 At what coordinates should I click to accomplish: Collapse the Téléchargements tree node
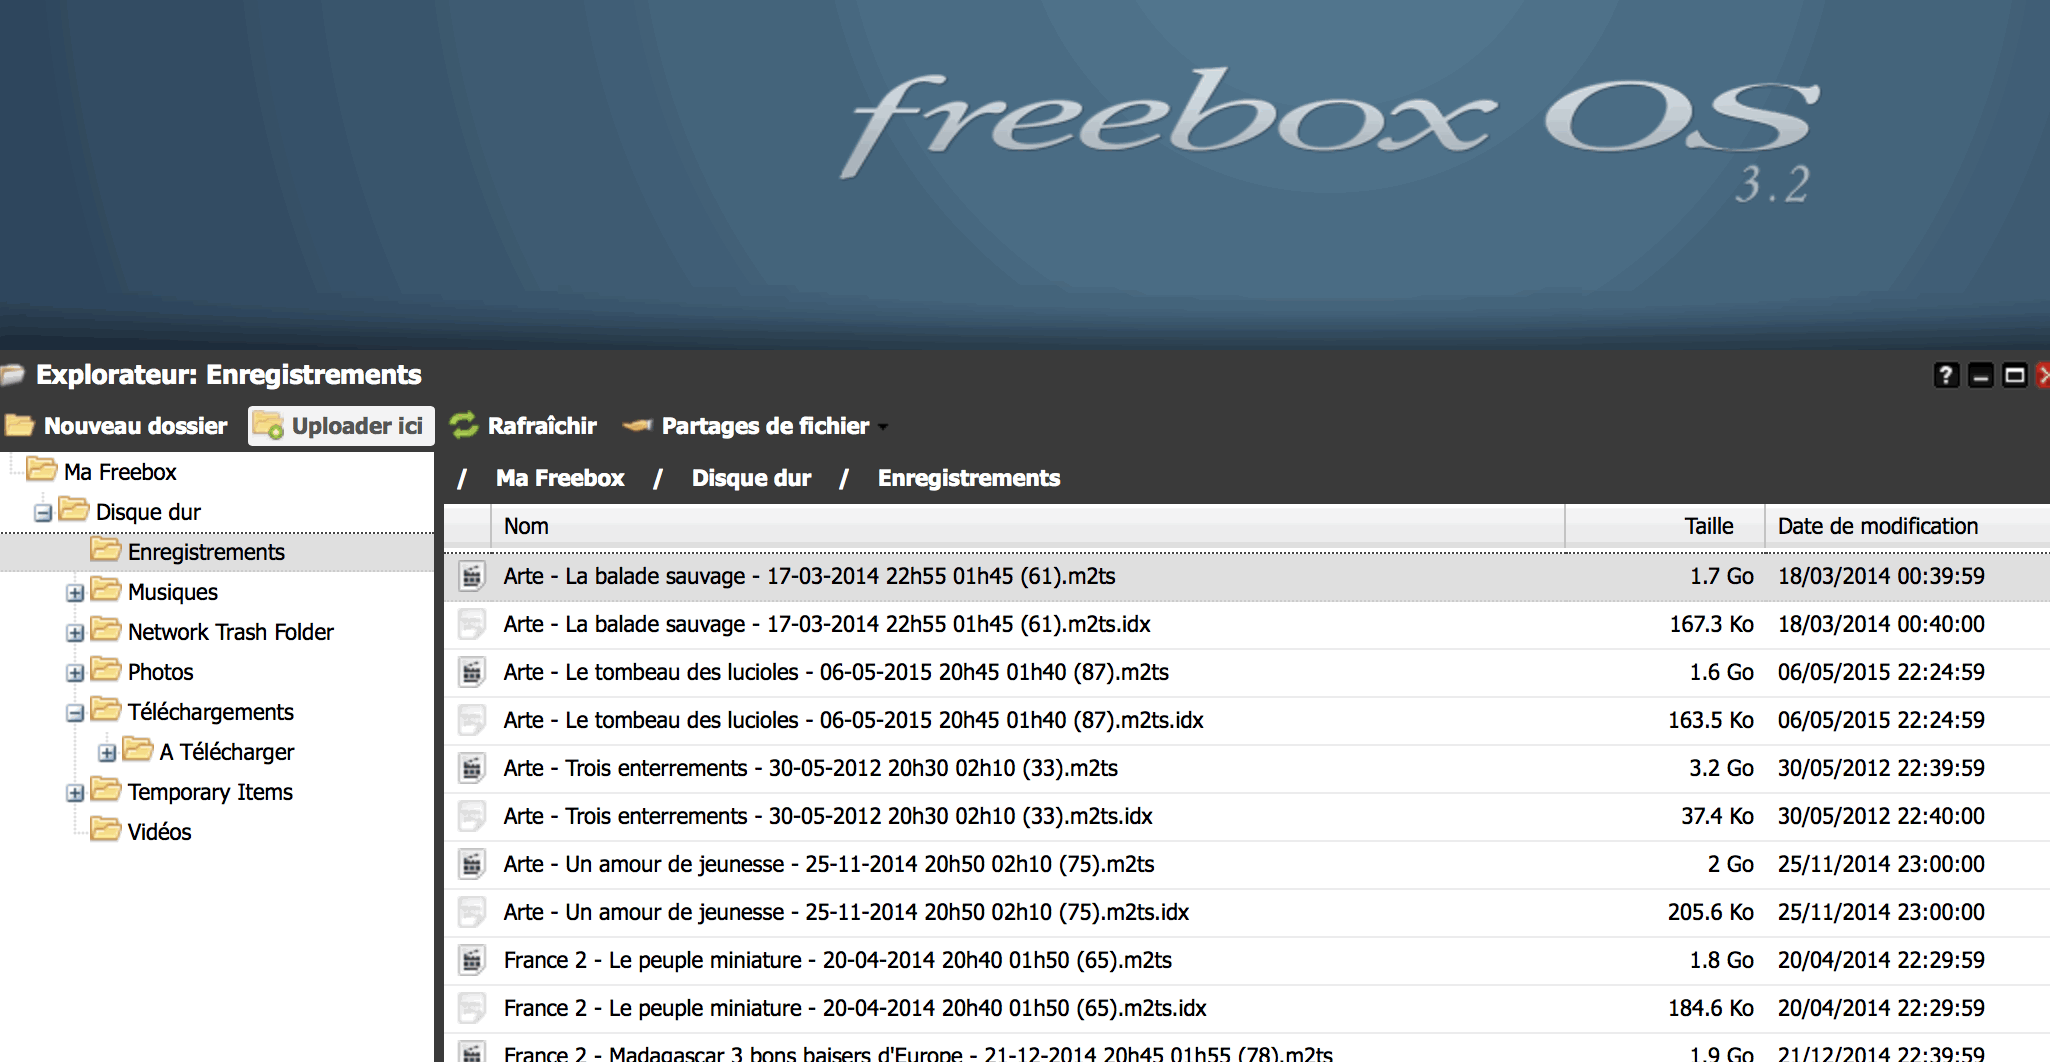tap(75, 713)
